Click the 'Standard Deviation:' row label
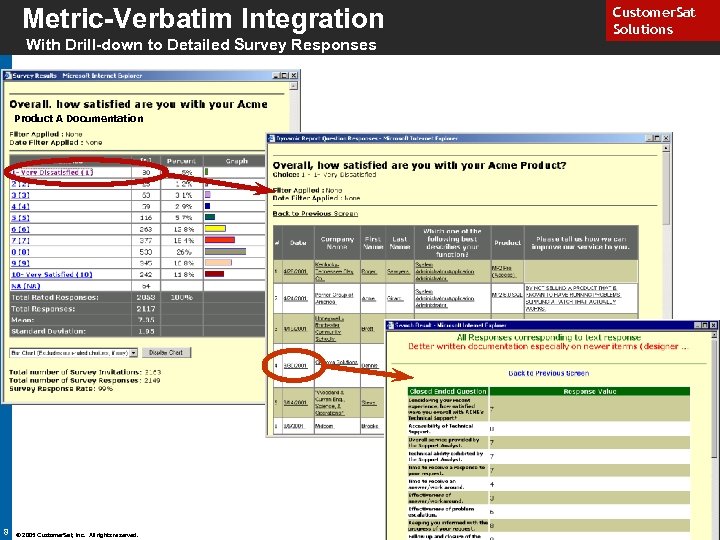 coord(48,332)
